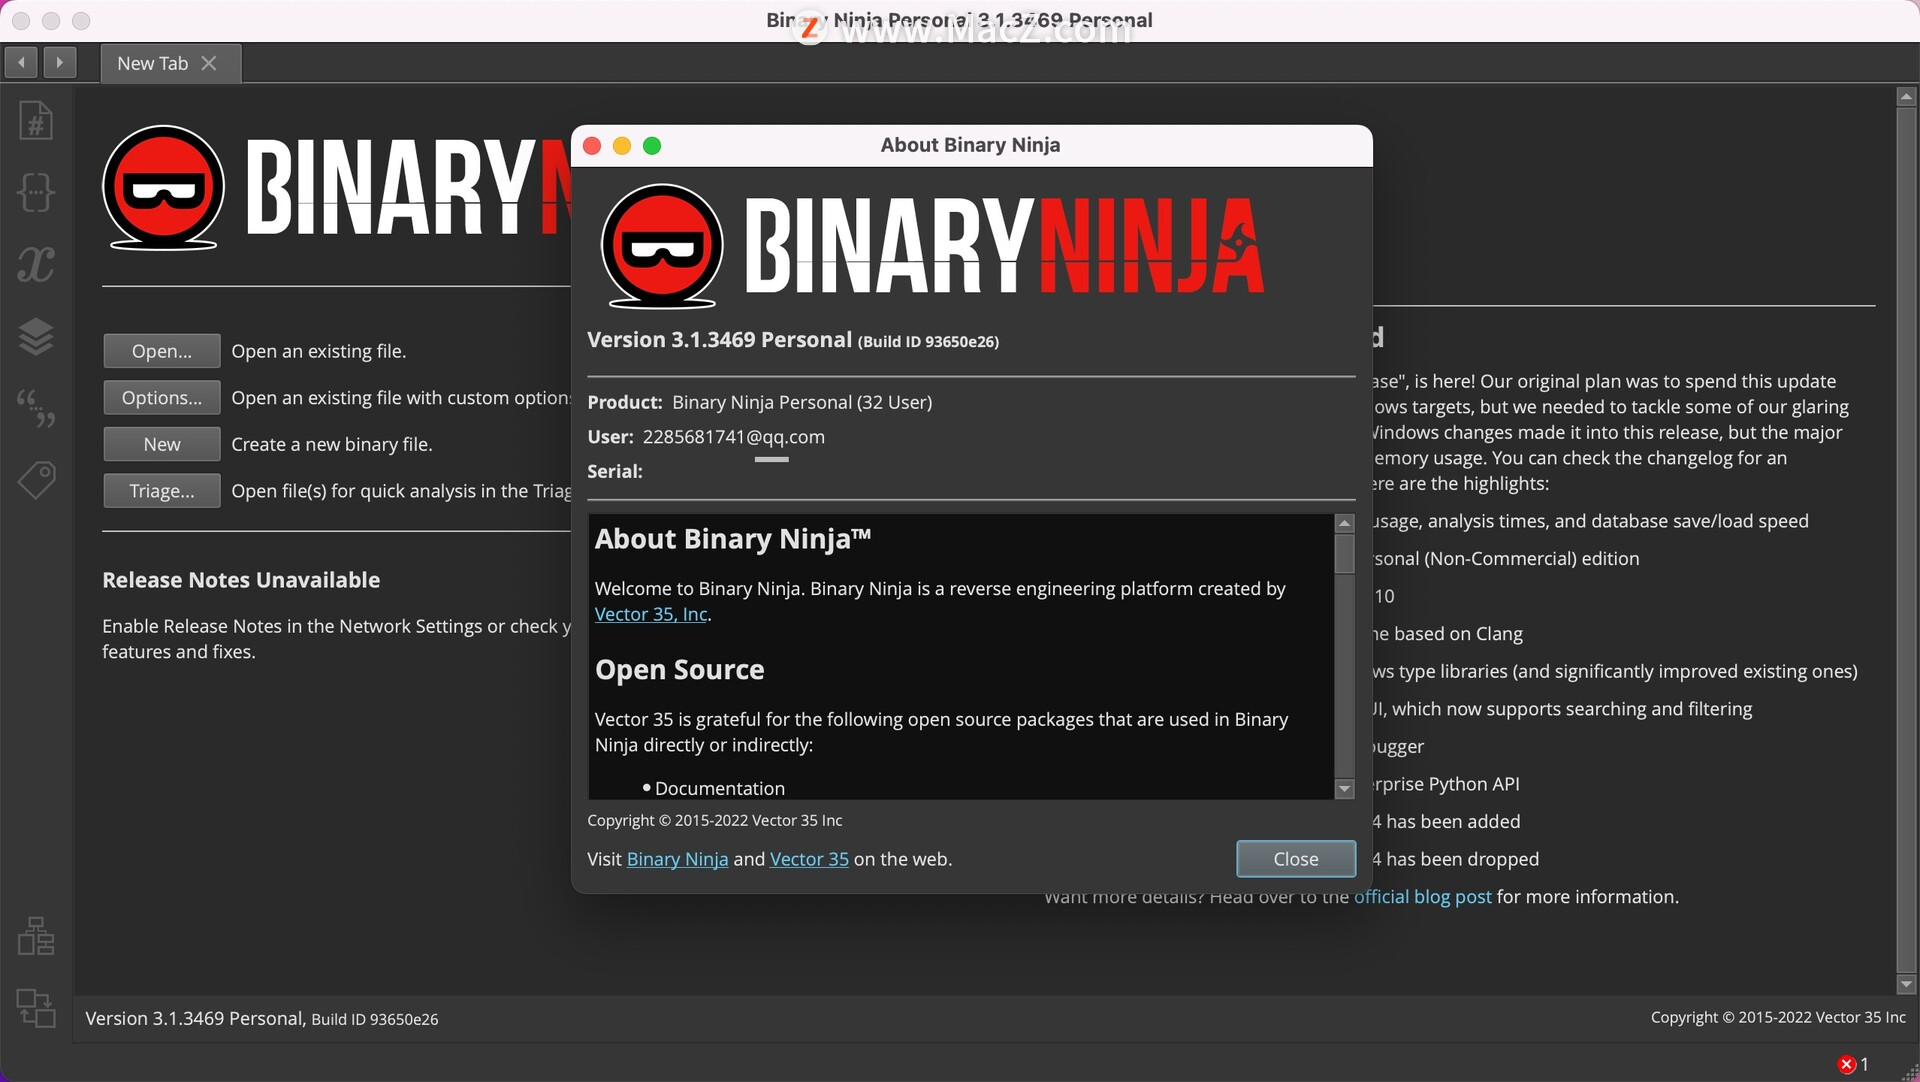The width and height of the screenshot is (1920, 1082).
Task: Close the New Tab tab
Action: pos(209,63)
